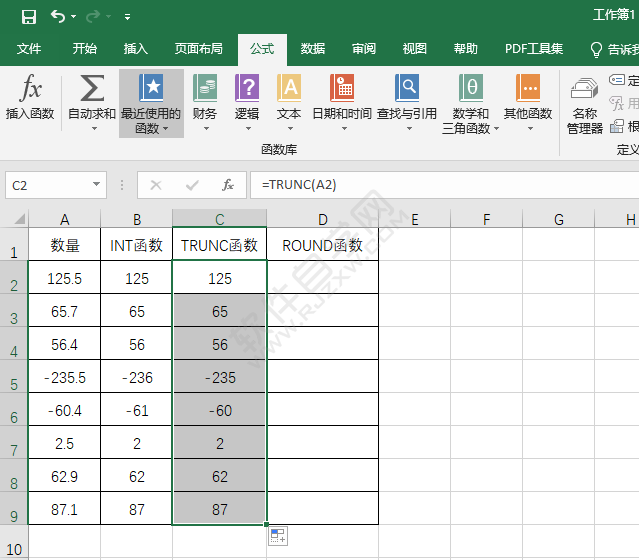Click the Save icon in quick access toolbar

[x=28, y=16]
